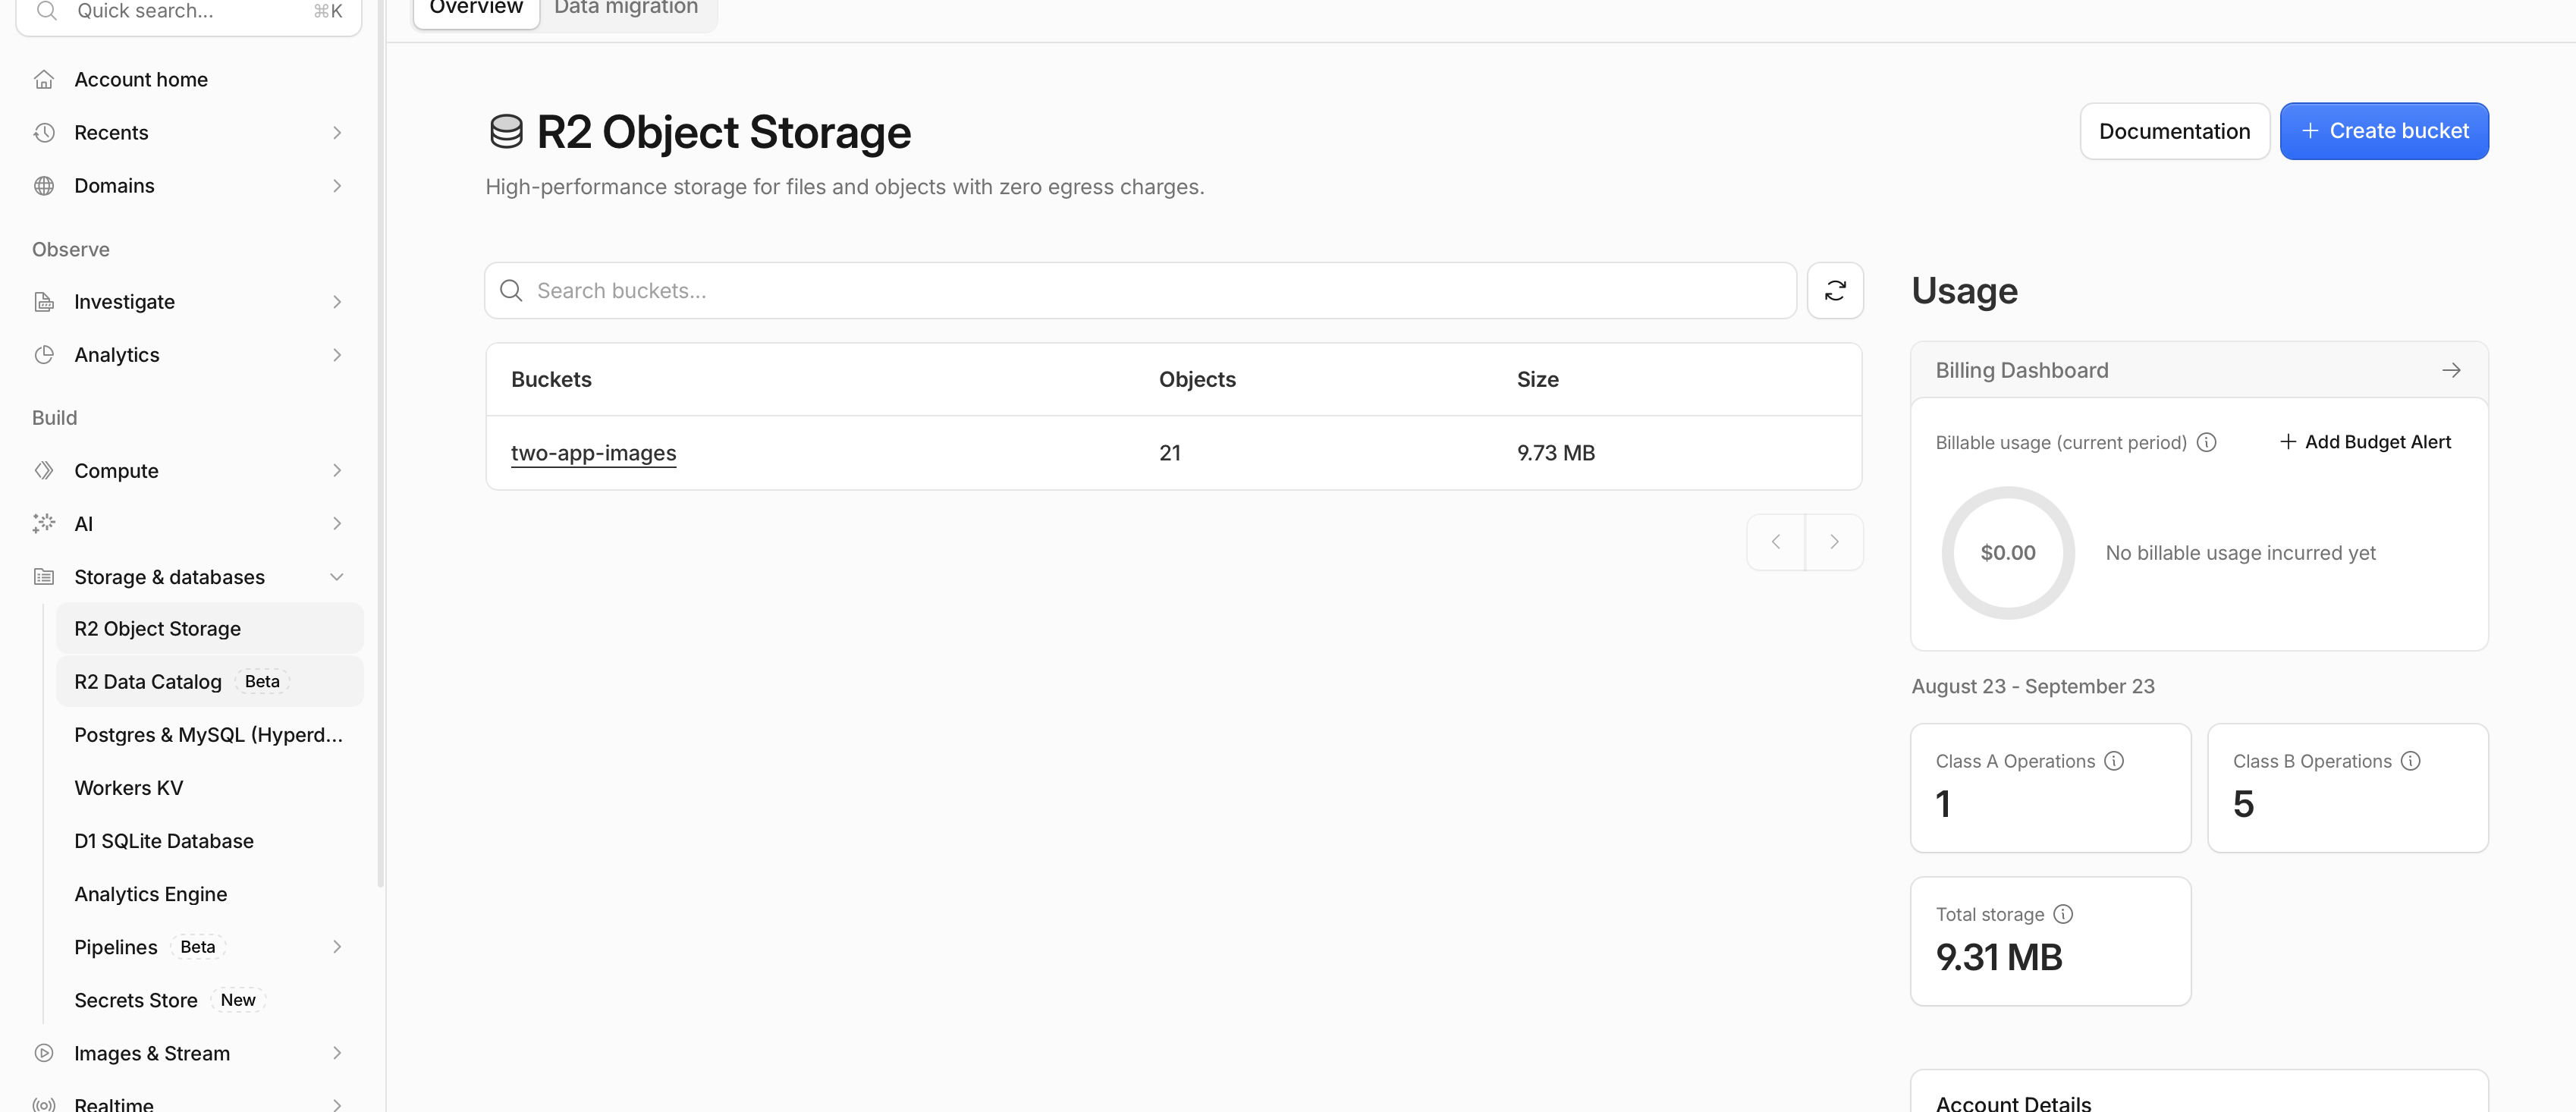Click the Analytics pie chart icon

tap(44, 355)
